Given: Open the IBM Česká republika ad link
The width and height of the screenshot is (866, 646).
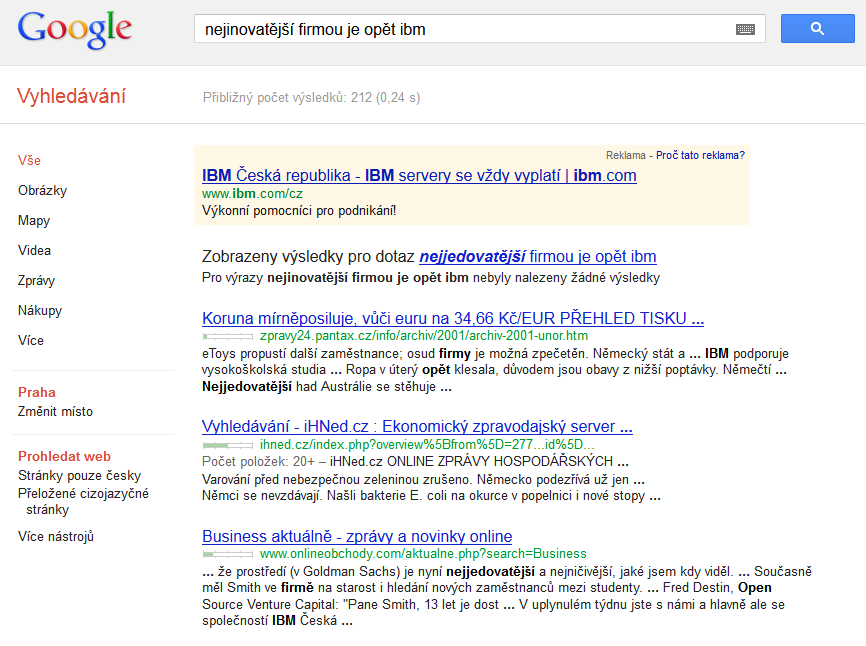Looking at the screenshot, I should 419,176.
